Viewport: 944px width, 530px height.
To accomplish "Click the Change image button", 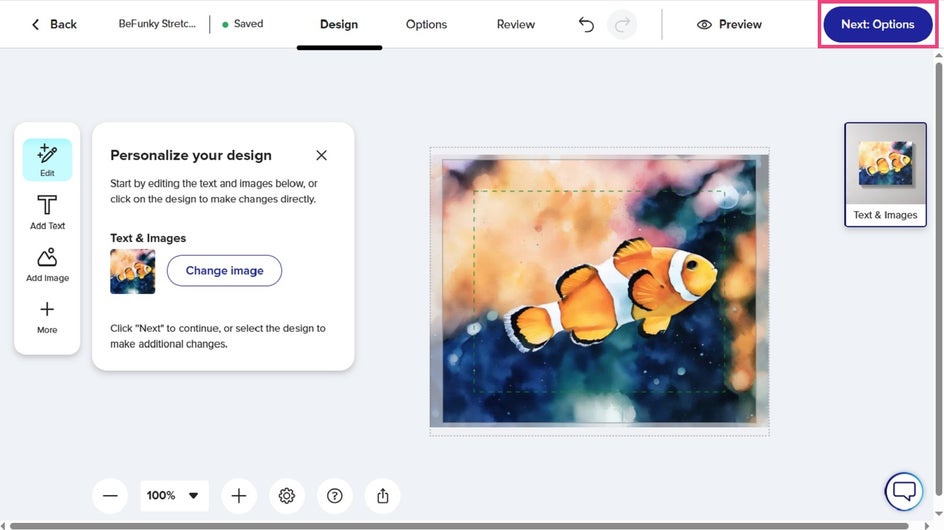I will [224, 270].
